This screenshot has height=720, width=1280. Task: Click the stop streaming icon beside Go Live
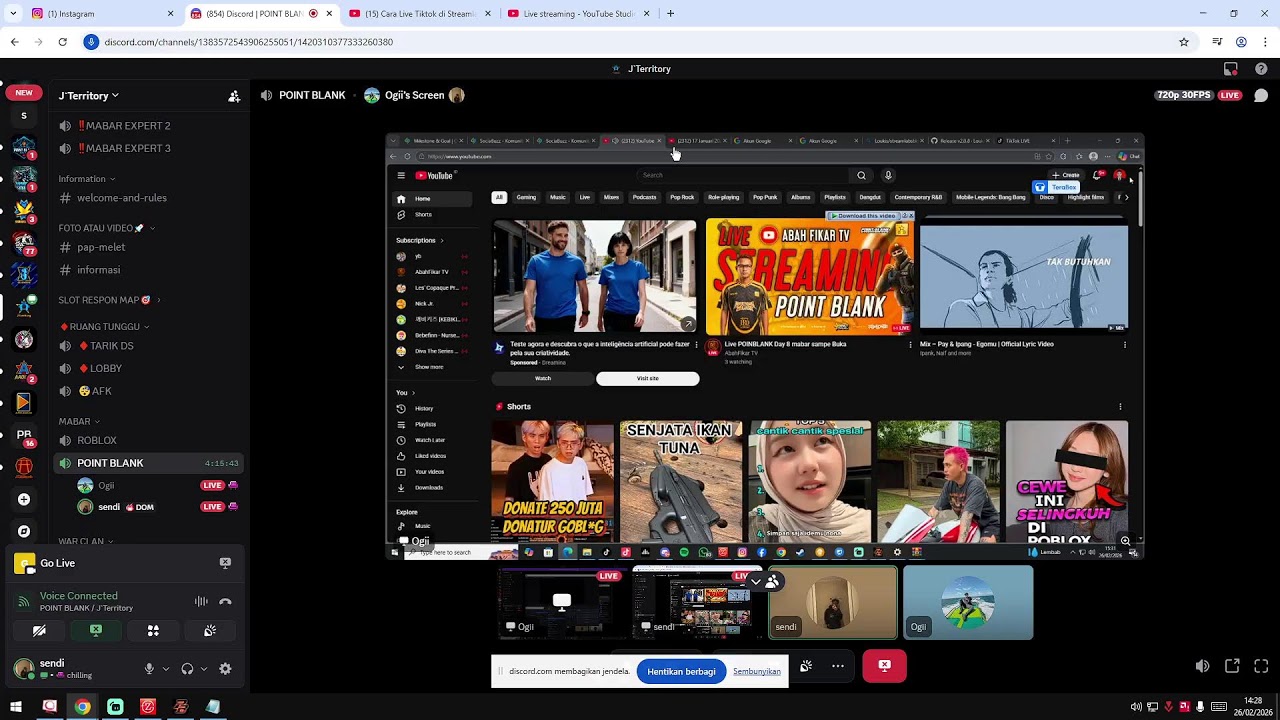click(225, 563)
